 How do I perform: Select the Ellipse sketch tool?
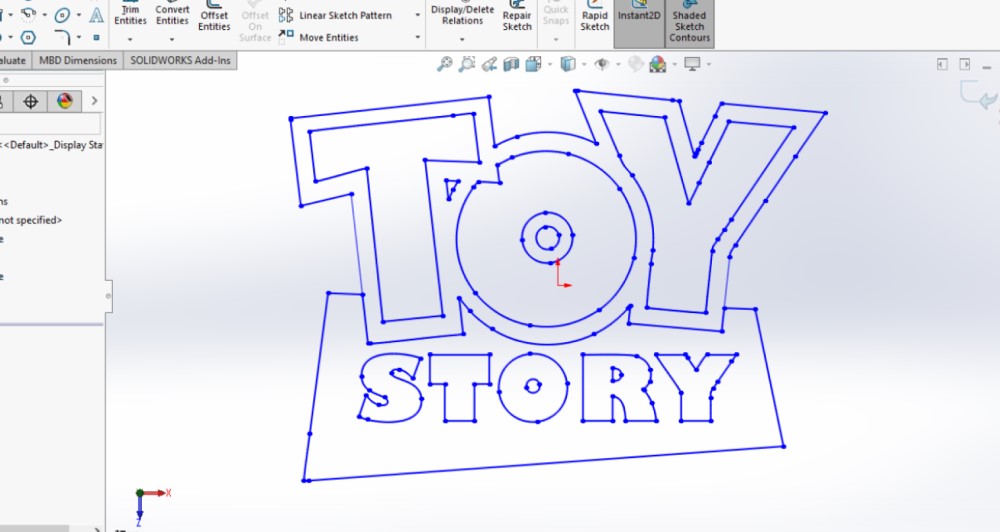(x=62, y=15)
